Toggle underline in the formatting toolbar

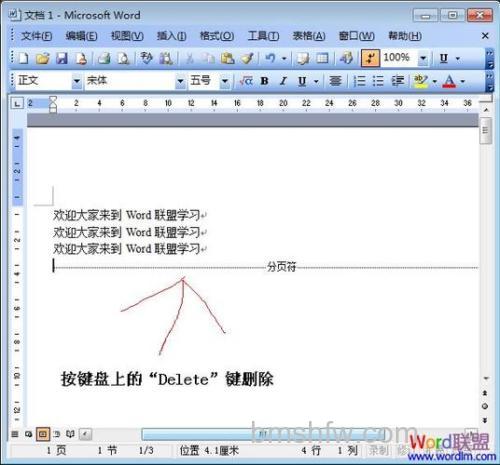coord(302,81)
